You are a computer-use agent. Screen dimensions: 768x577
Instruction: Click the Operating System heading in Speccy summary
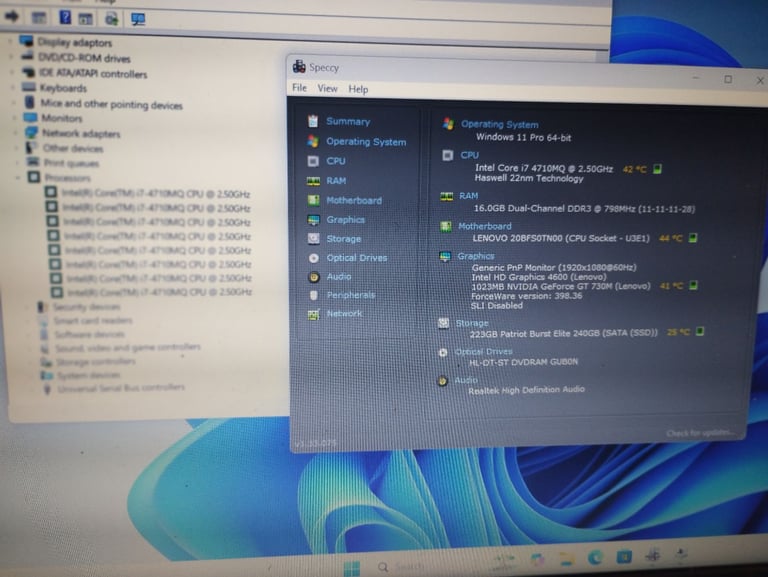[x=499, y=124]
